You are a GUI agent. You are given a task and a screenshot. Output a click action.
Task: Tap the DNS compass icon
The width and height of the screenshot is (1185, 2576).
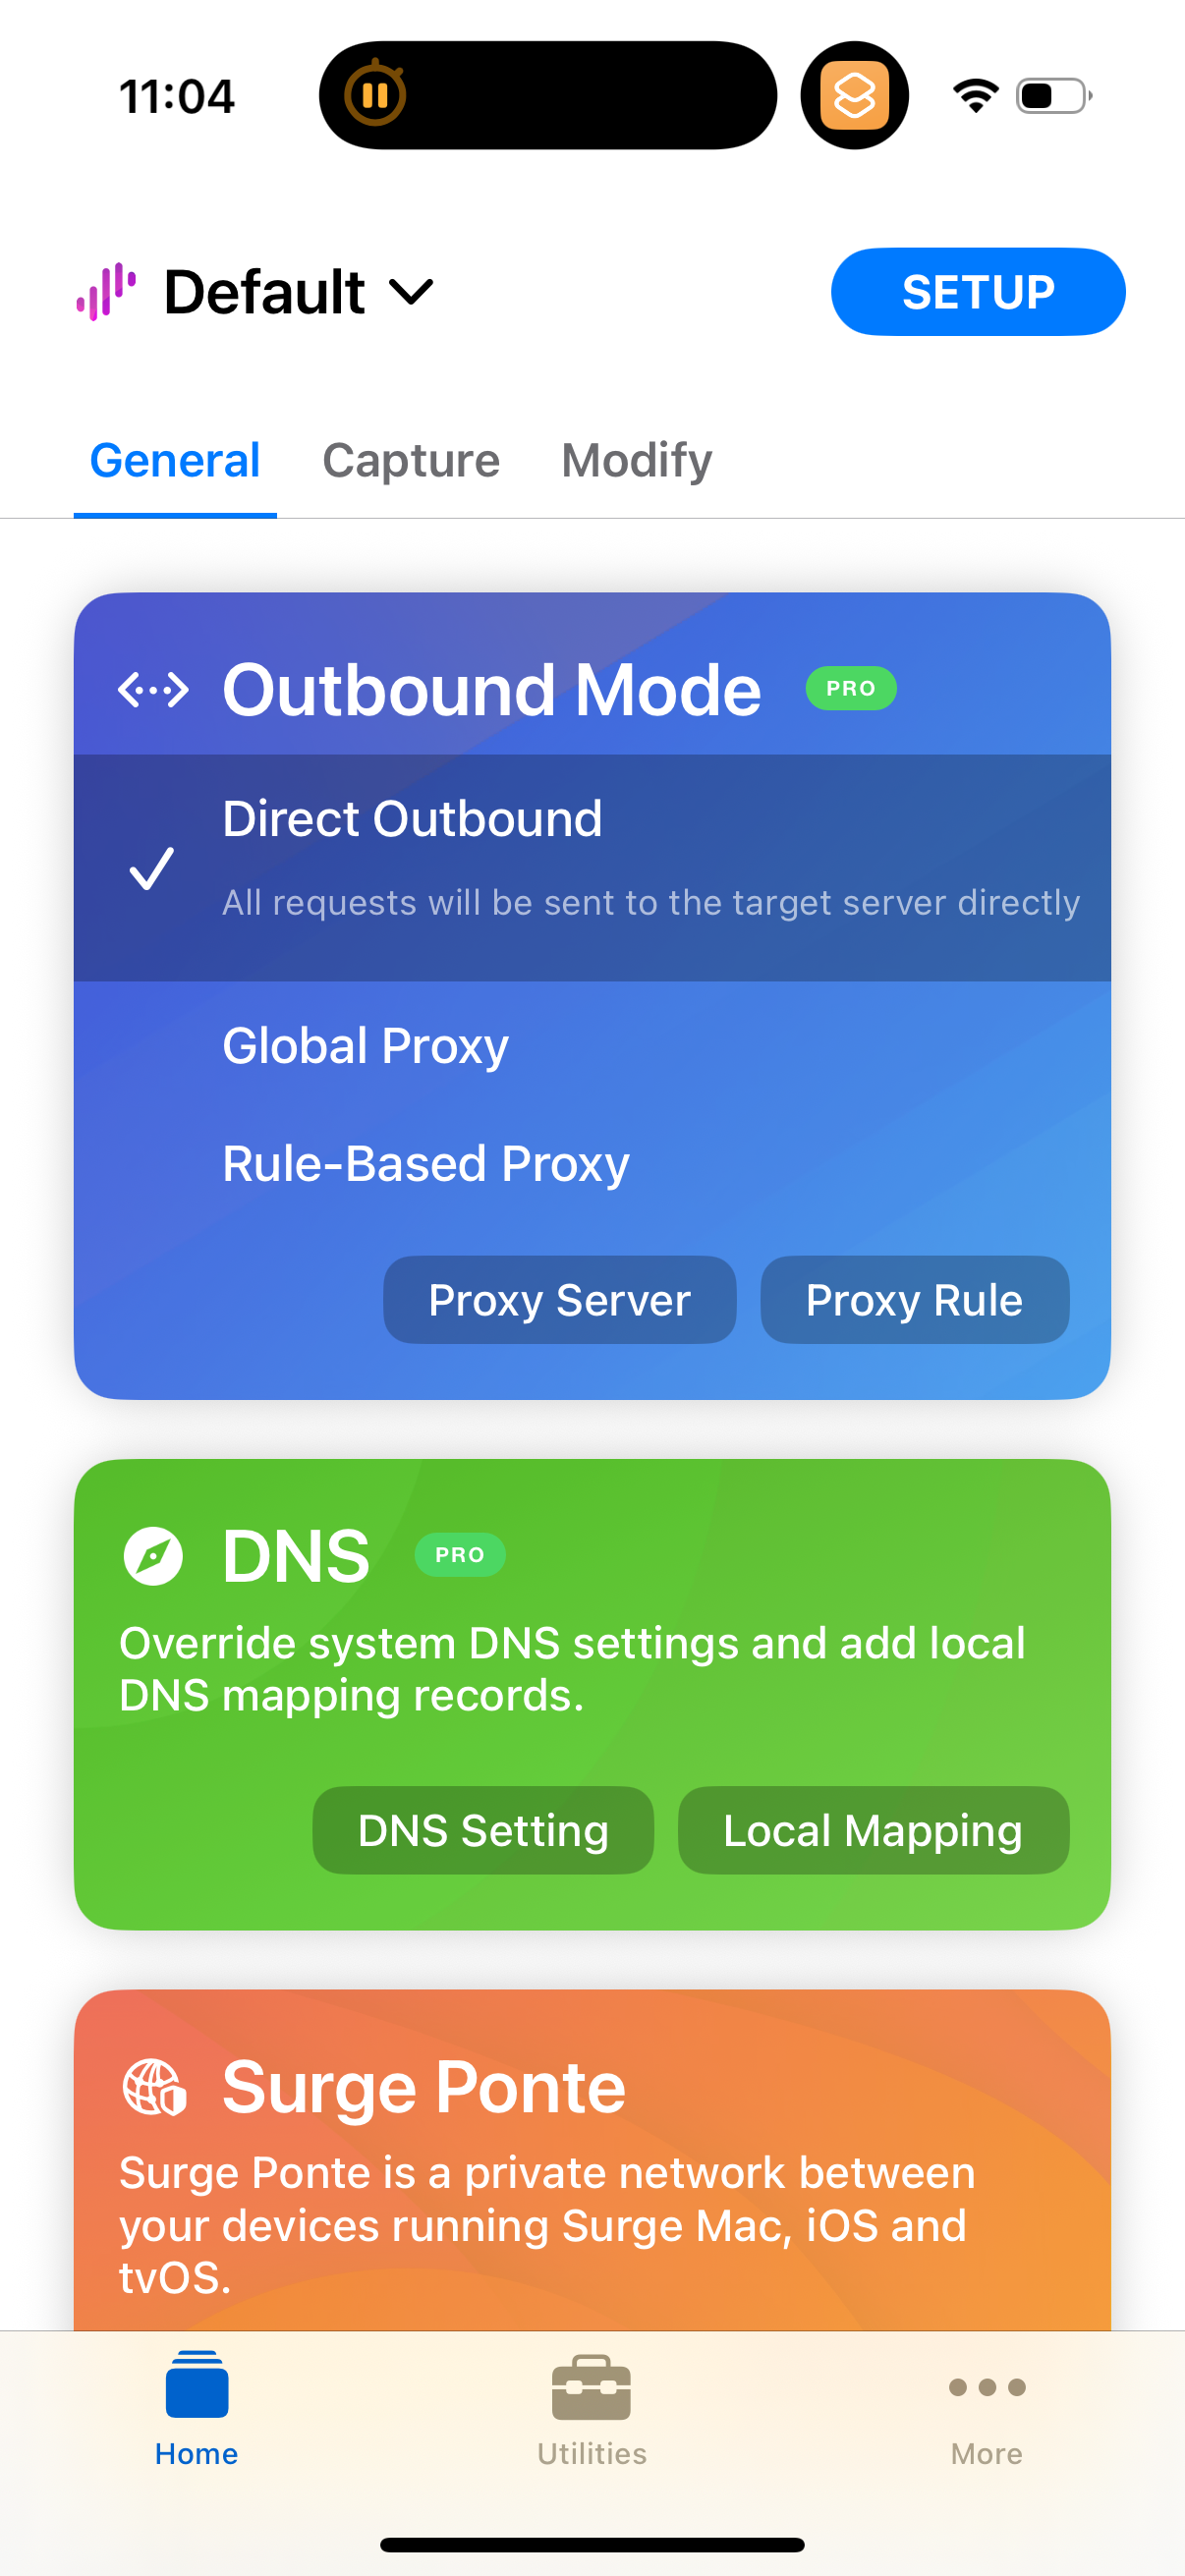click(153, 1556)
